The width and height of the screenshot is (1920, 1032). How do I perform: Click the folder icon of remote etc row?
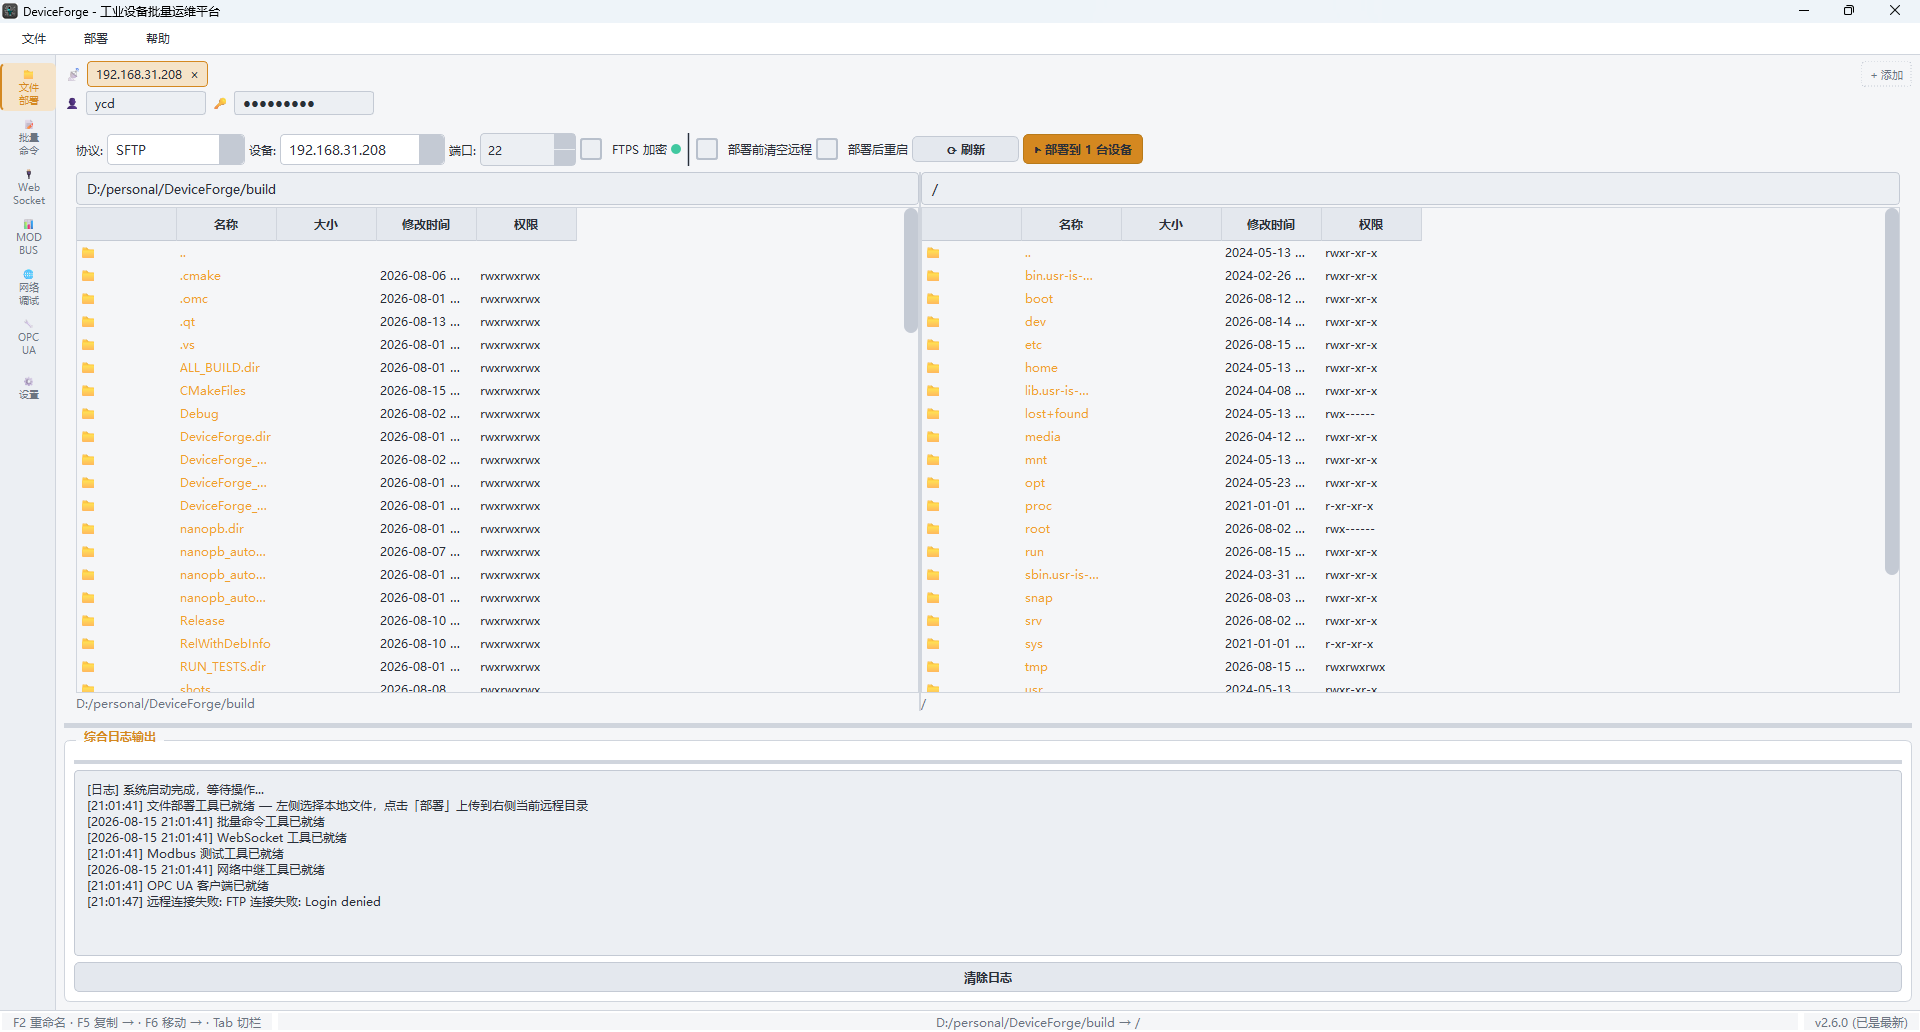click(x=933, y=345)
